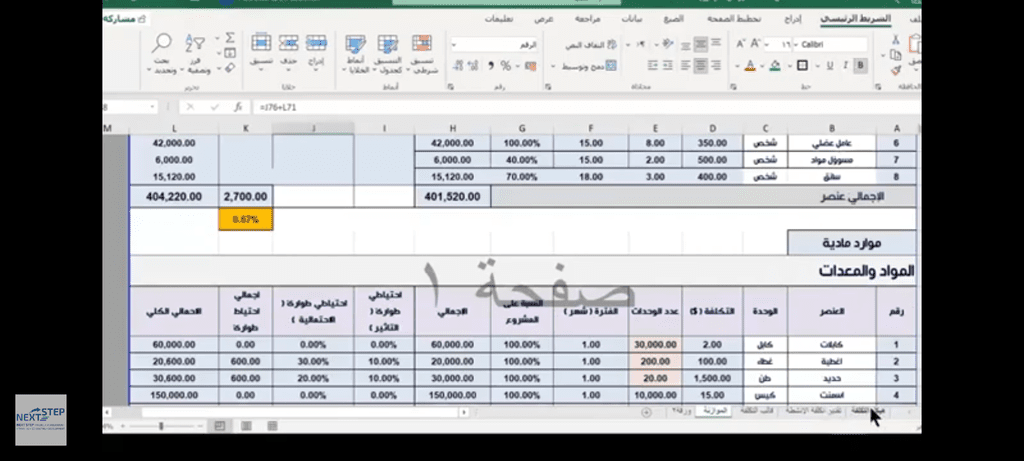Image resolution: width=1024 pixels, height=461 pixels.
Task: Click the Clear eraser icon
Action: coord(230,68)
